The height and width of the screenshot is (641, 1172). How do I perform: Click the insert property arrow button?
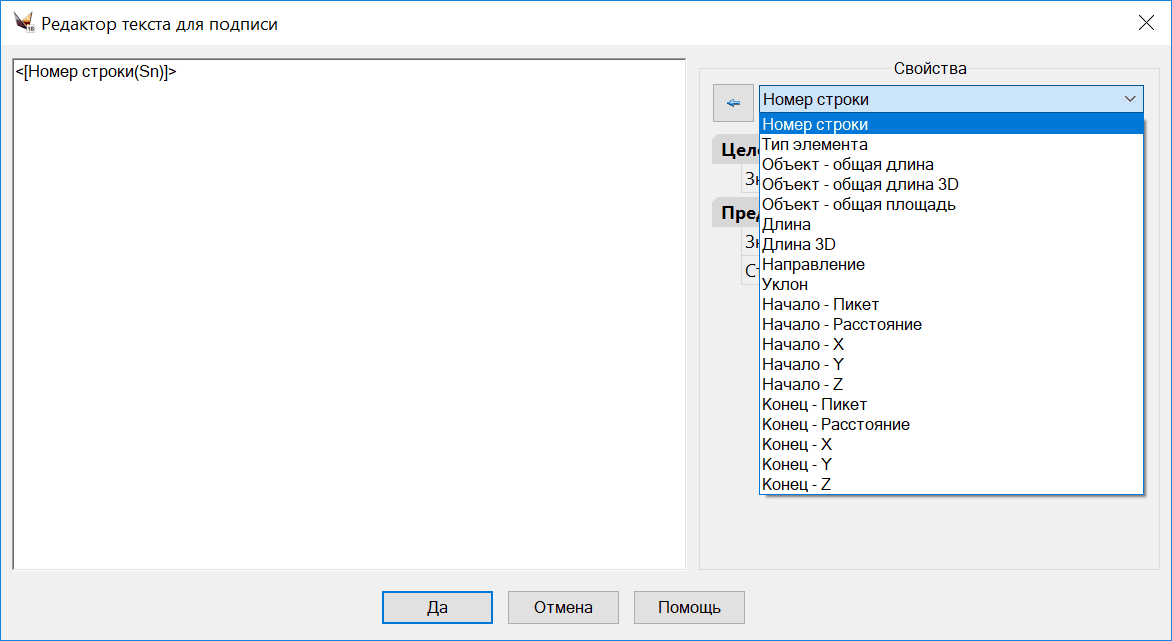(733, 102)
